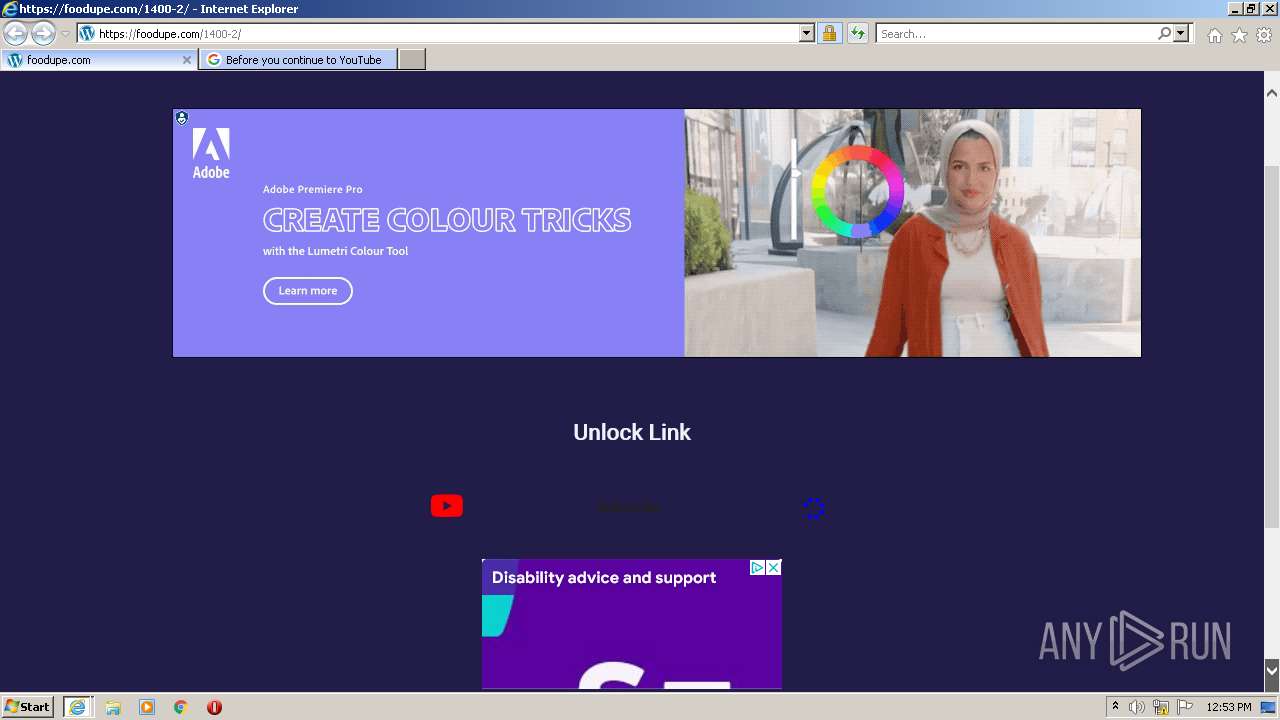Expand the address bar autocomplete dropdown
Viewport: 1280px width, 720px height.
pyautogui.click(x=807, y=34)
